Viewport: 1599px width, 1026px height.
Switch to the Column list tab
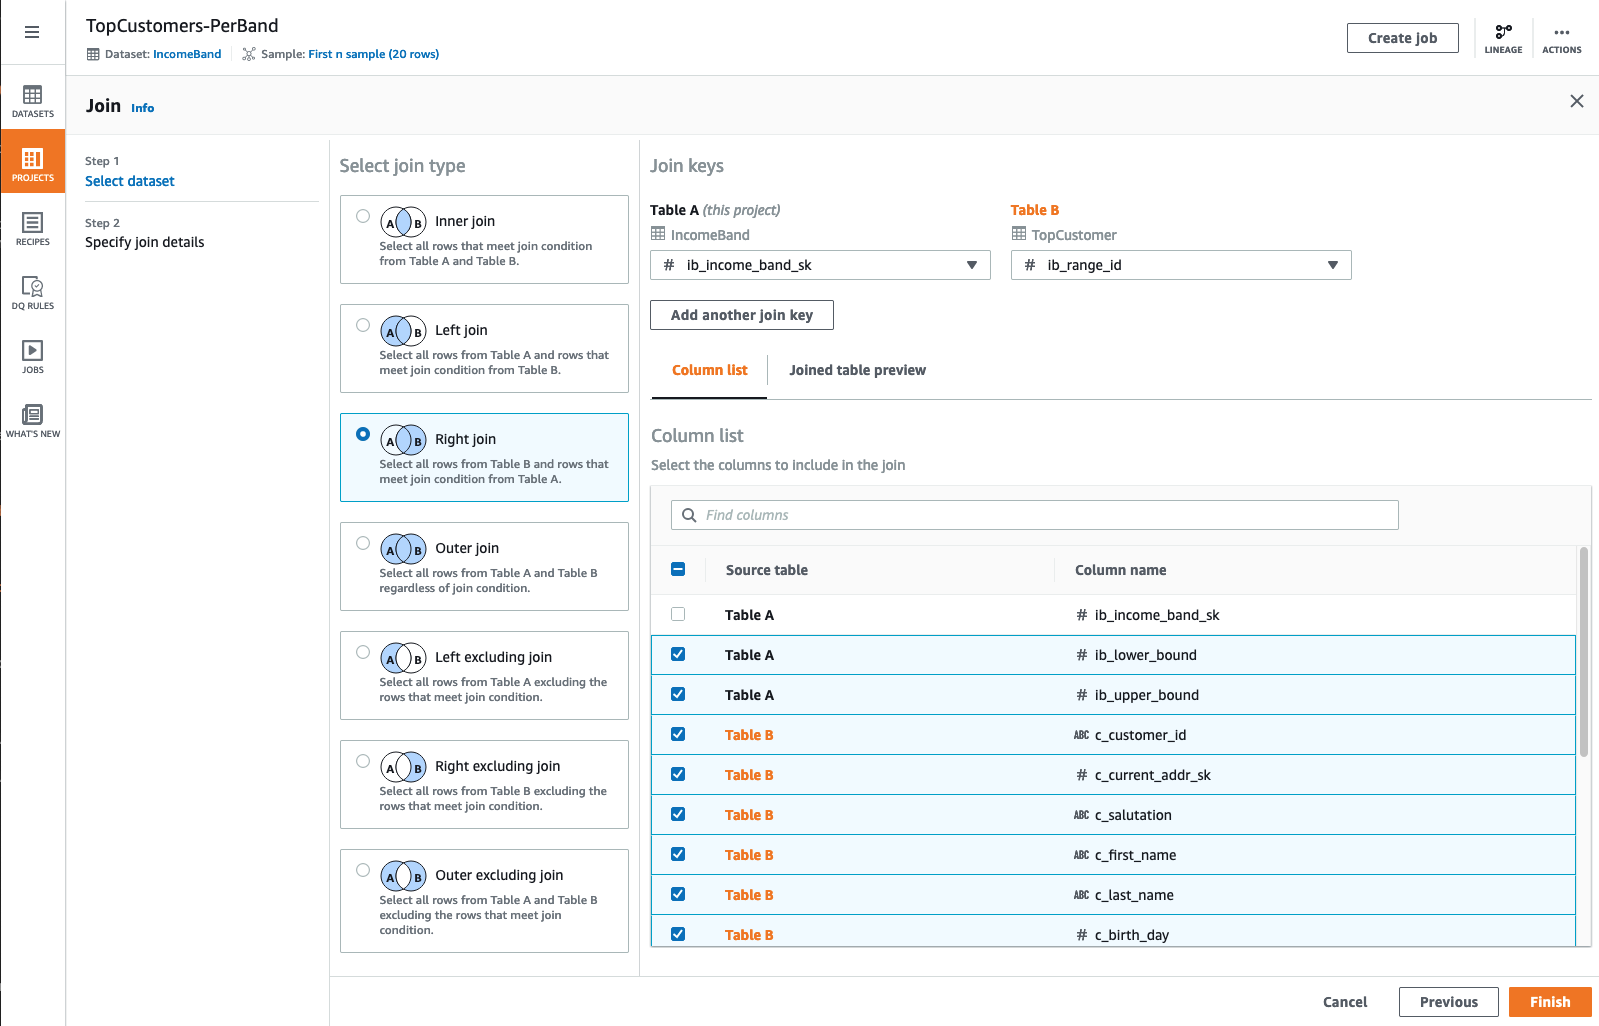coord(709,370)
